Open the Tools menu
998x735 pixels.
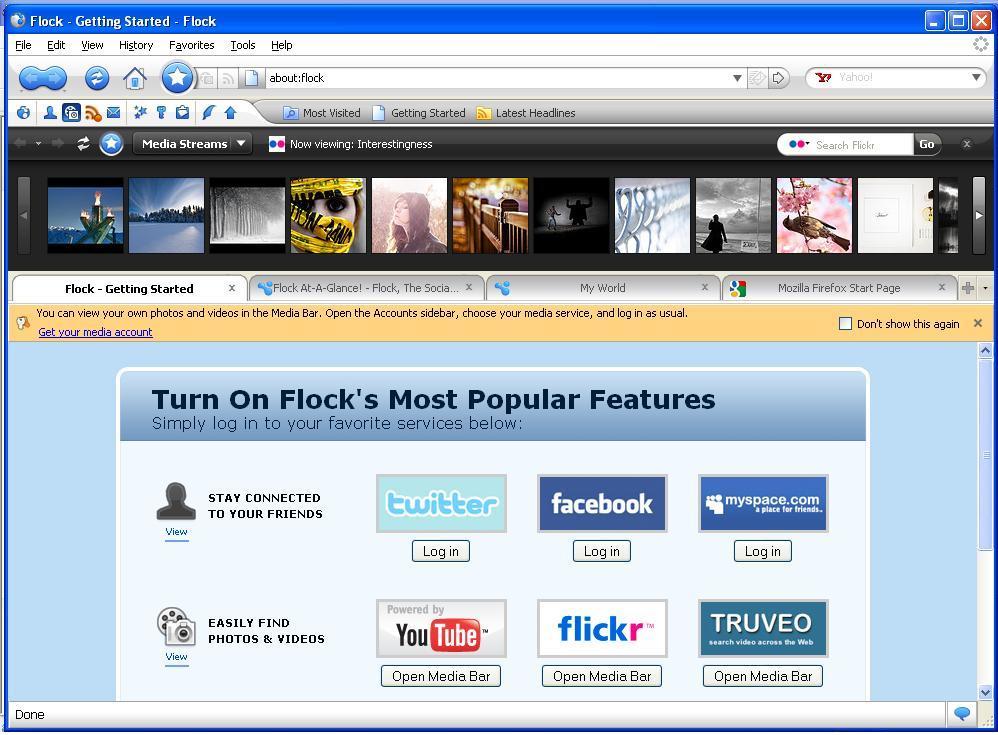point(242,45)
